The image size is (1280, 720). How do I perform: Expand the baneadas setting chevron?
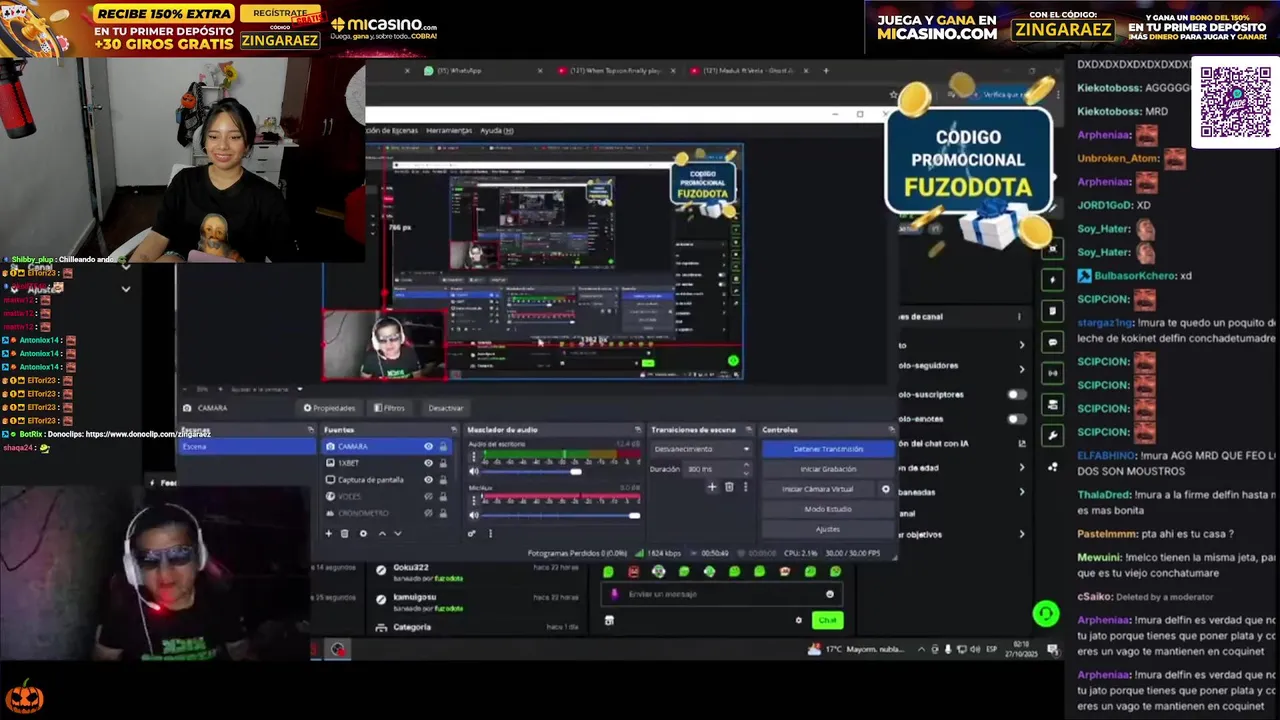[1021, 491]
